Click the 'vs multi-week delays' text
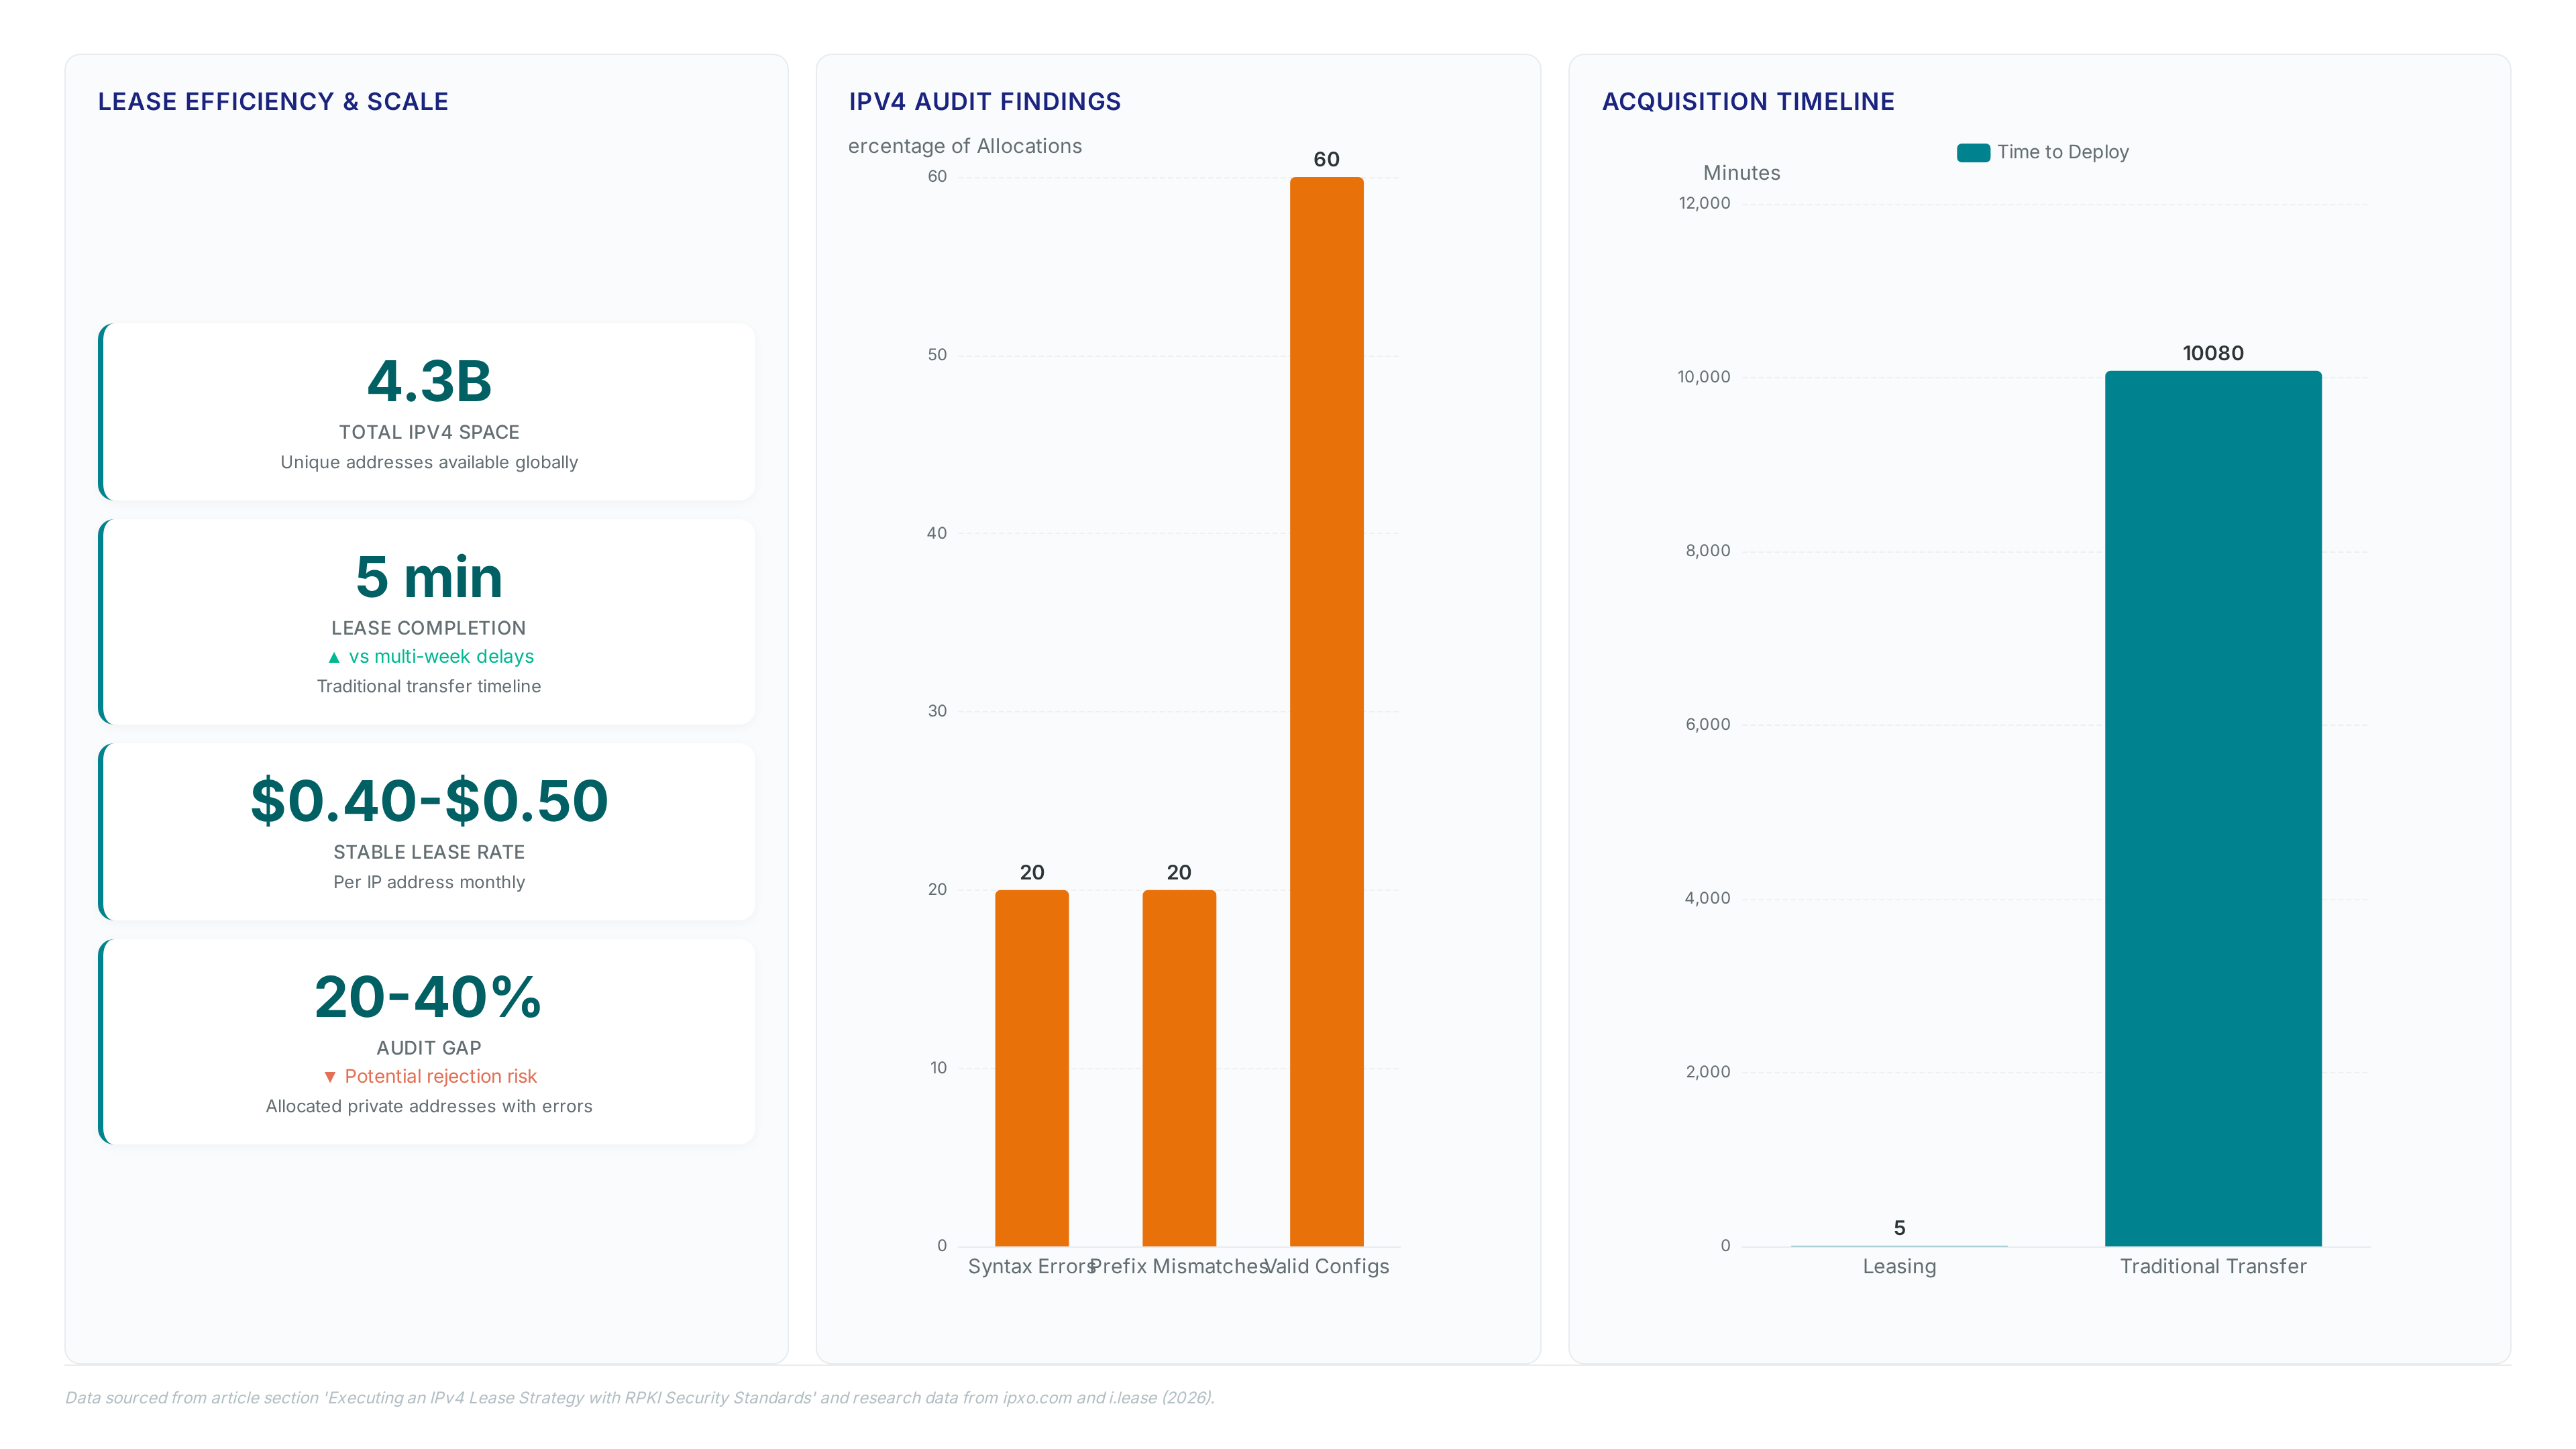 [441, 657]
